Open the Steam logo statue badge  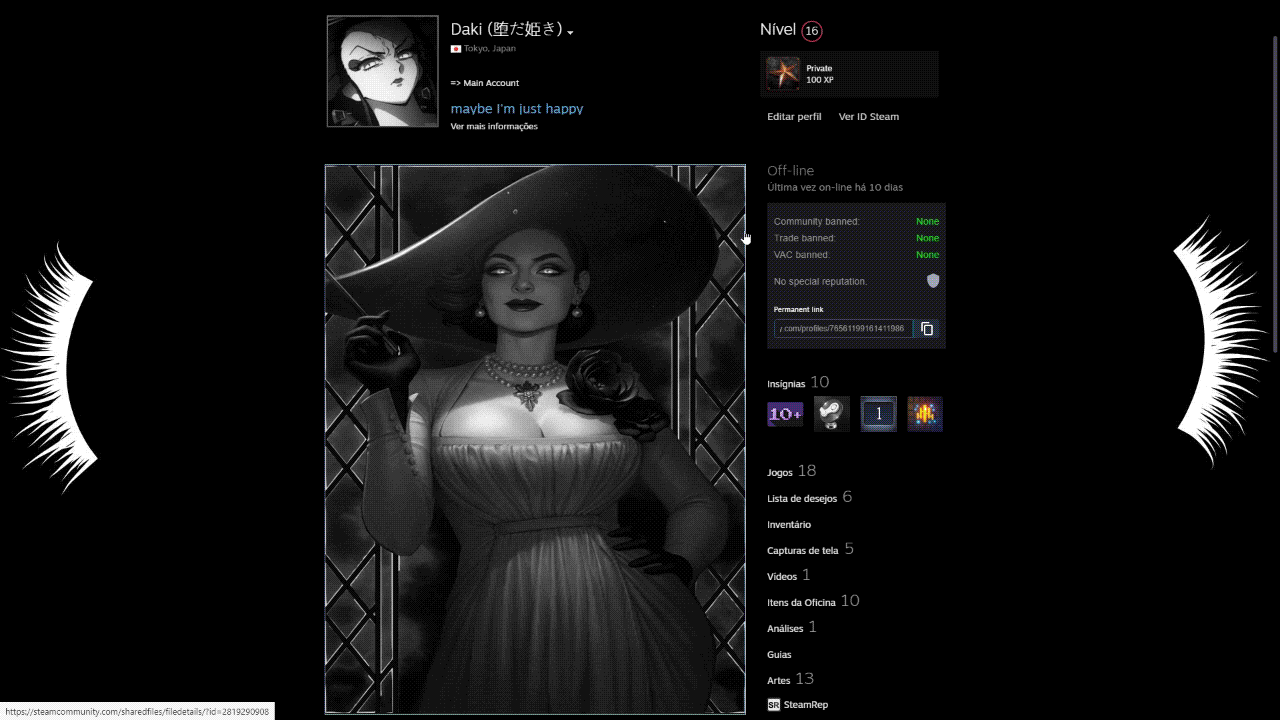click(832, 414)
